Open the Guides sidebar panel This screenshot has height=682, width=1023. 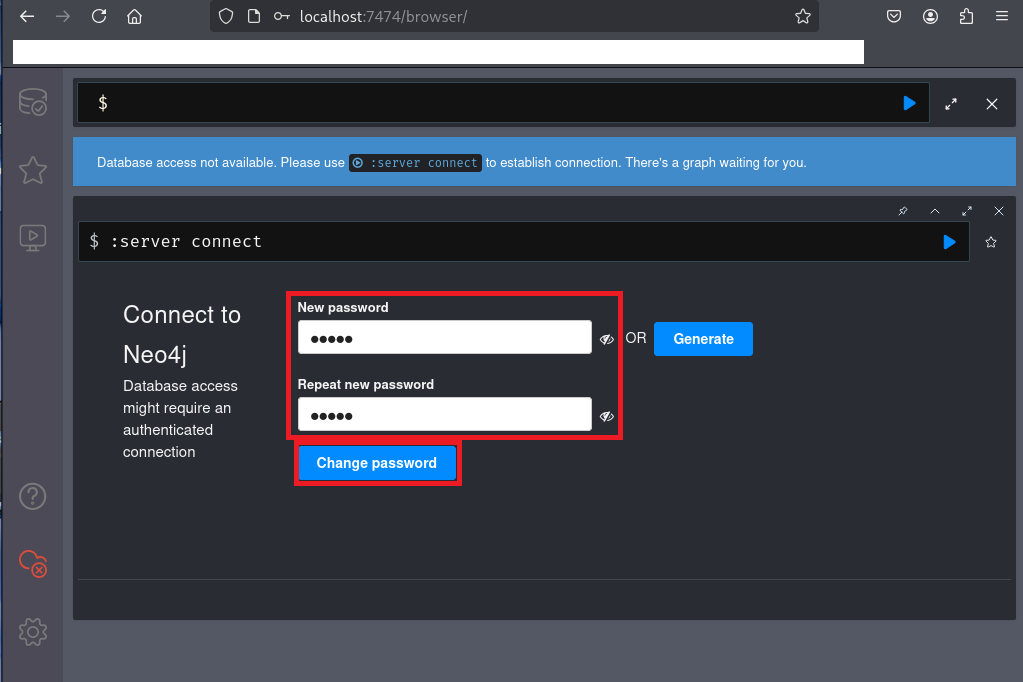click(32, 238)
